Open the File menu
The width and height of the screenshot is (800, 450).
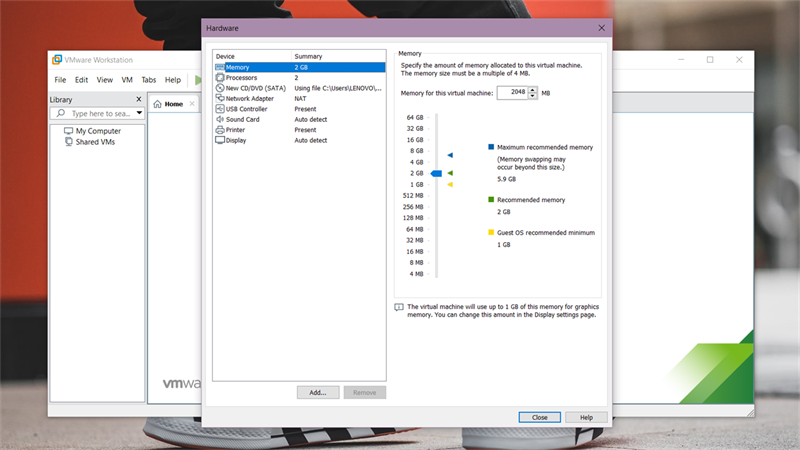point(60,80)
